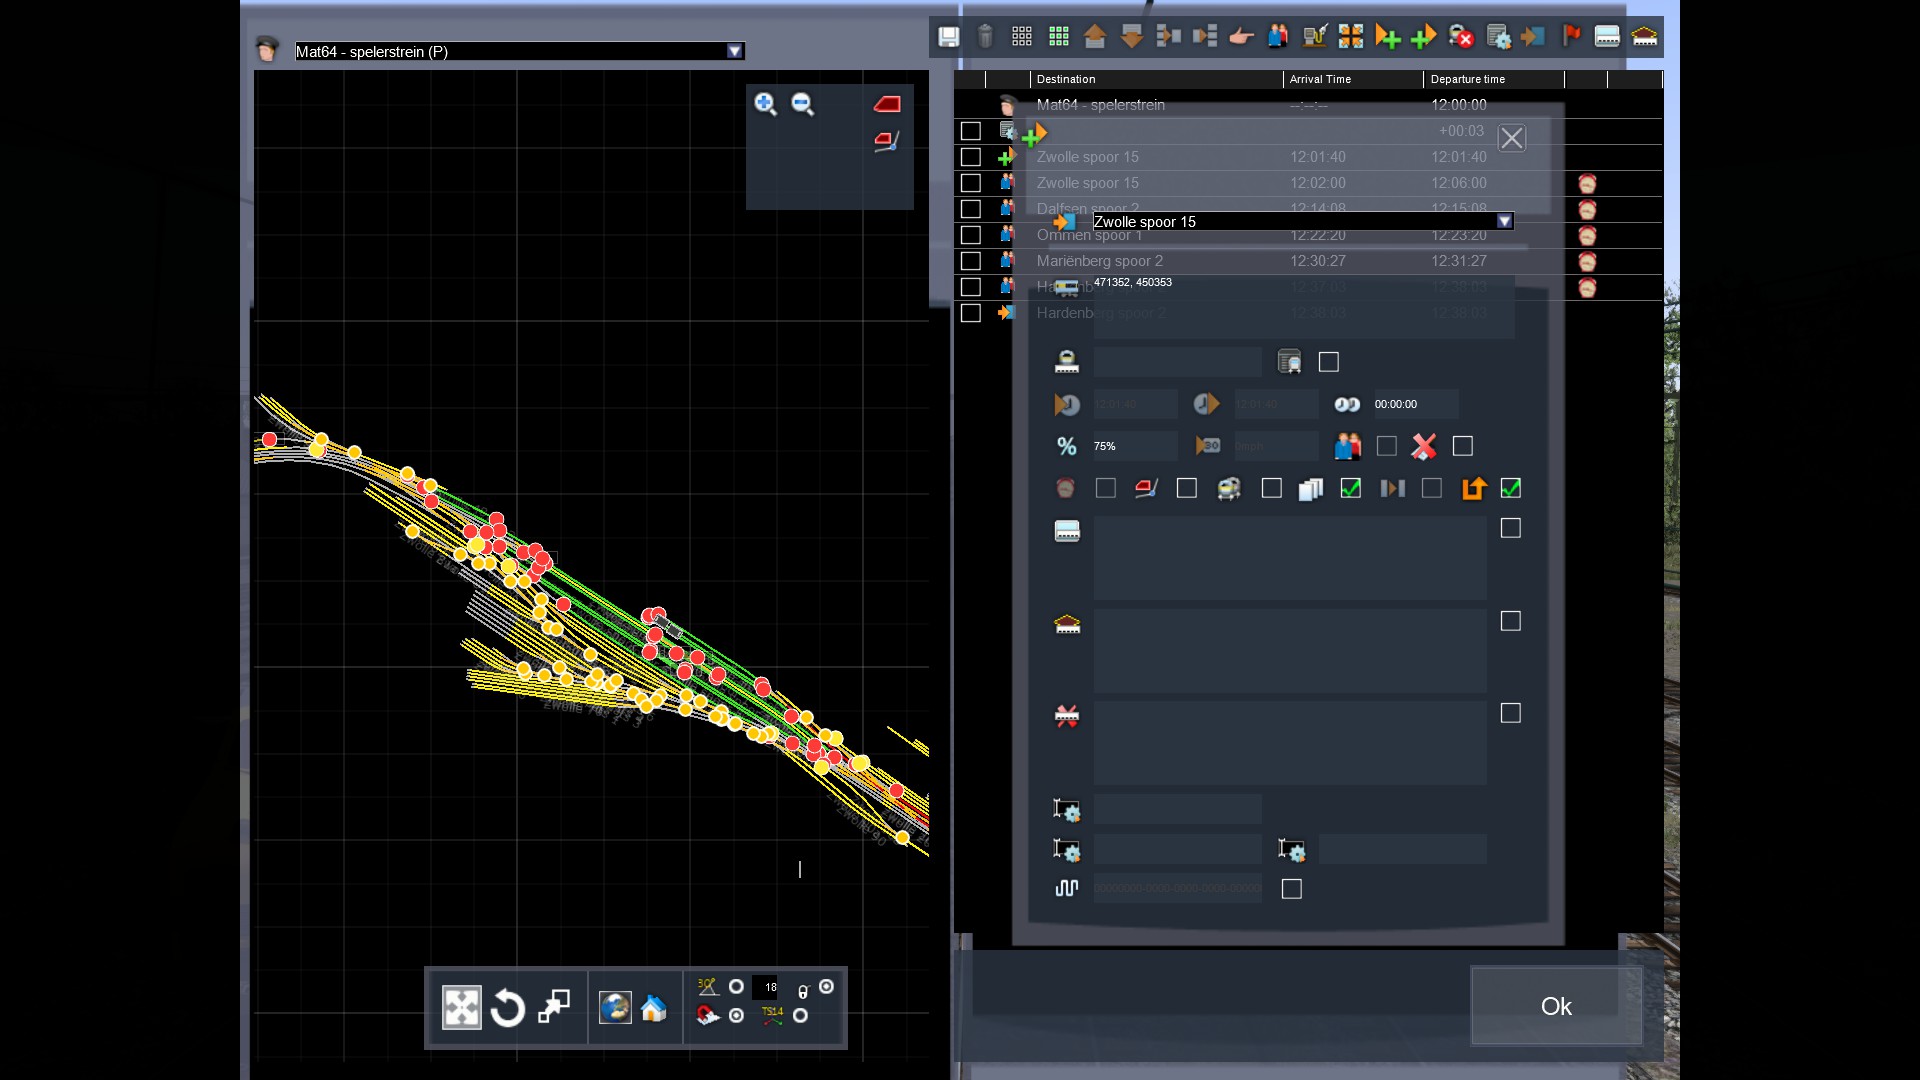The image size is (1920, 1080).
Task: Zoom out on the track map
Action: pos(803,104)
